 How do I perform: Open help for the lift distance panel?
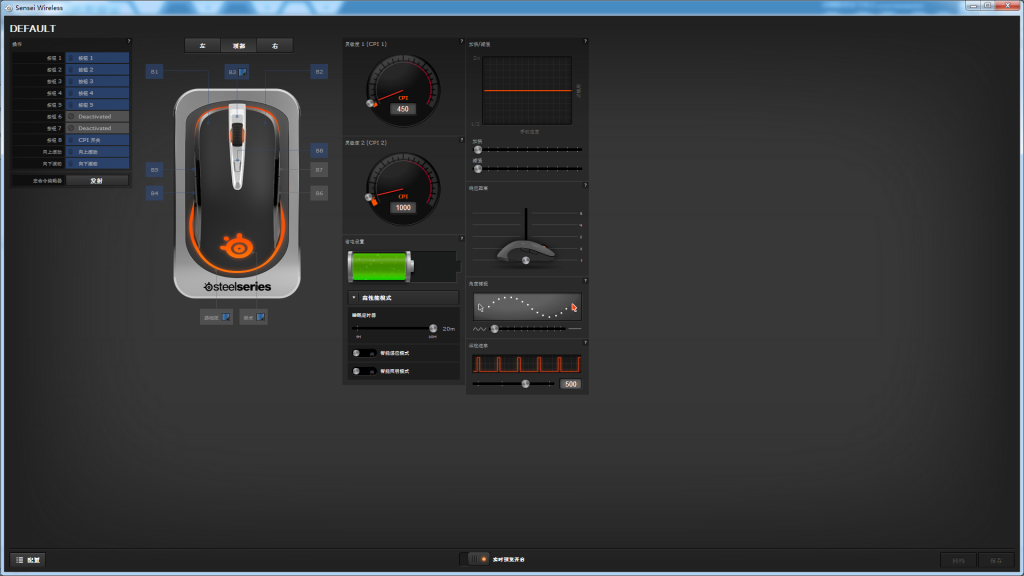click(585, 185)
